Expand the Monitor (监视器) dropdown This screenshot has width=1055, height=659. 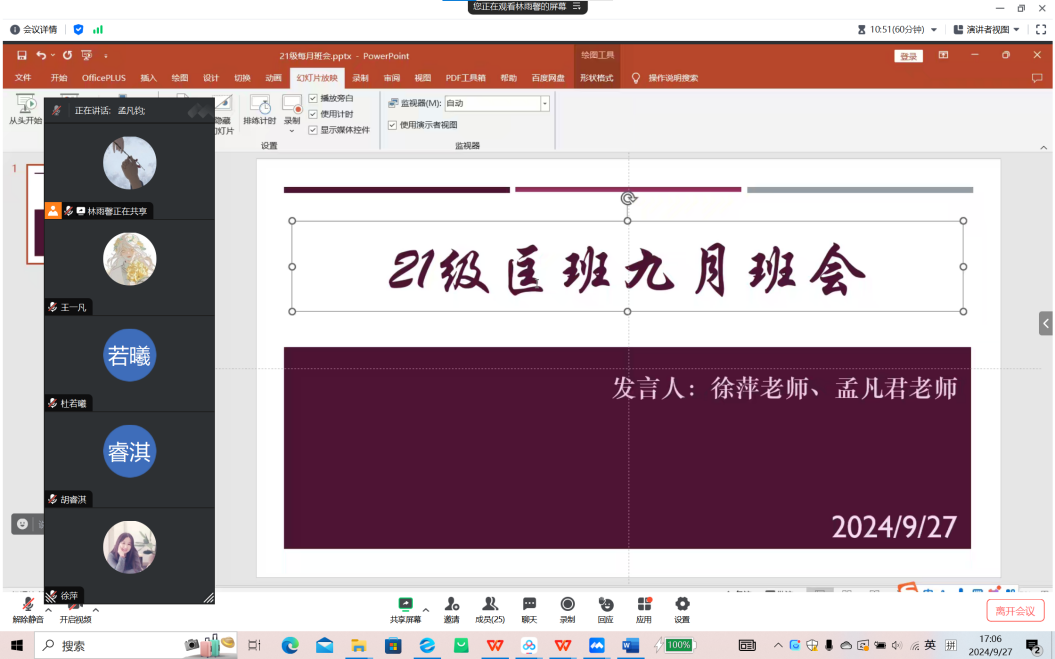545,103
